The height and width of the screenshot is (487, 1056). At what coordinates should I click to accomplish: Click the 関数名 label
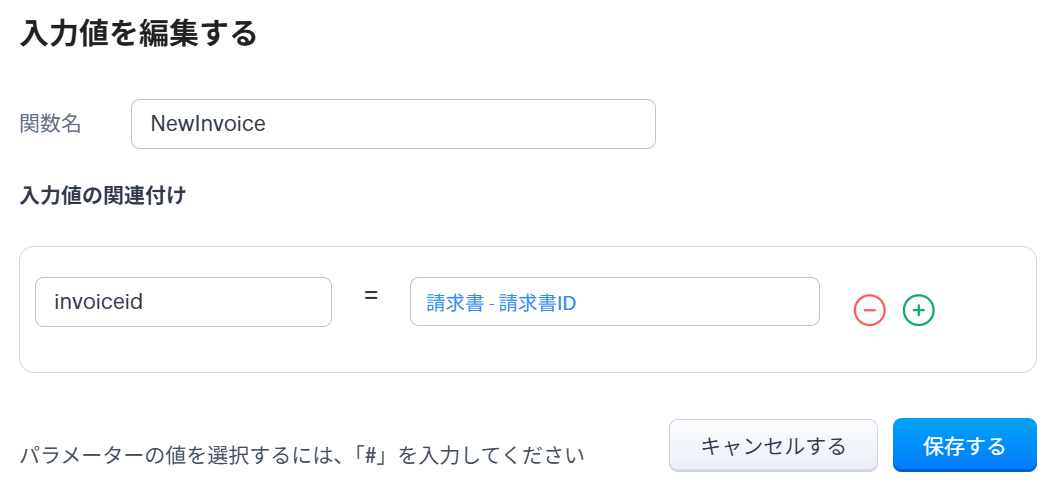(x=51, y=124)
